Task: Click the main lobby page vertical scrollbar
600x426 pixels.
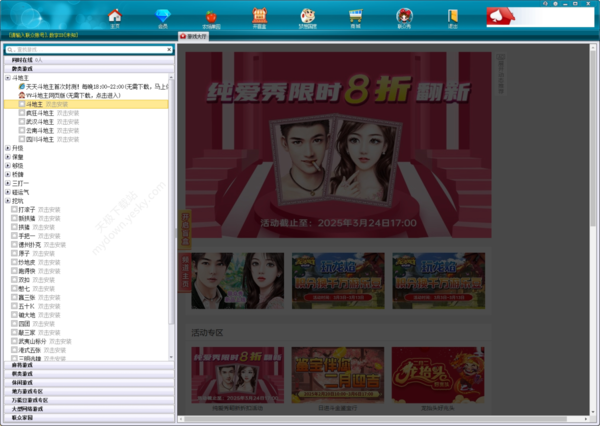Action: [x=593, y=138]
